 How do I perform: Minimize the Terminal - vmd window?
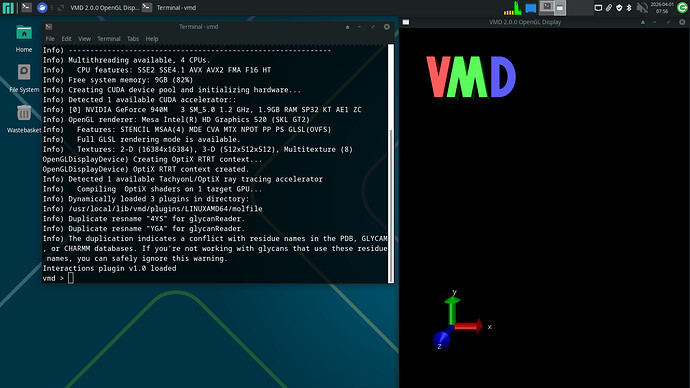coord(360,27)
